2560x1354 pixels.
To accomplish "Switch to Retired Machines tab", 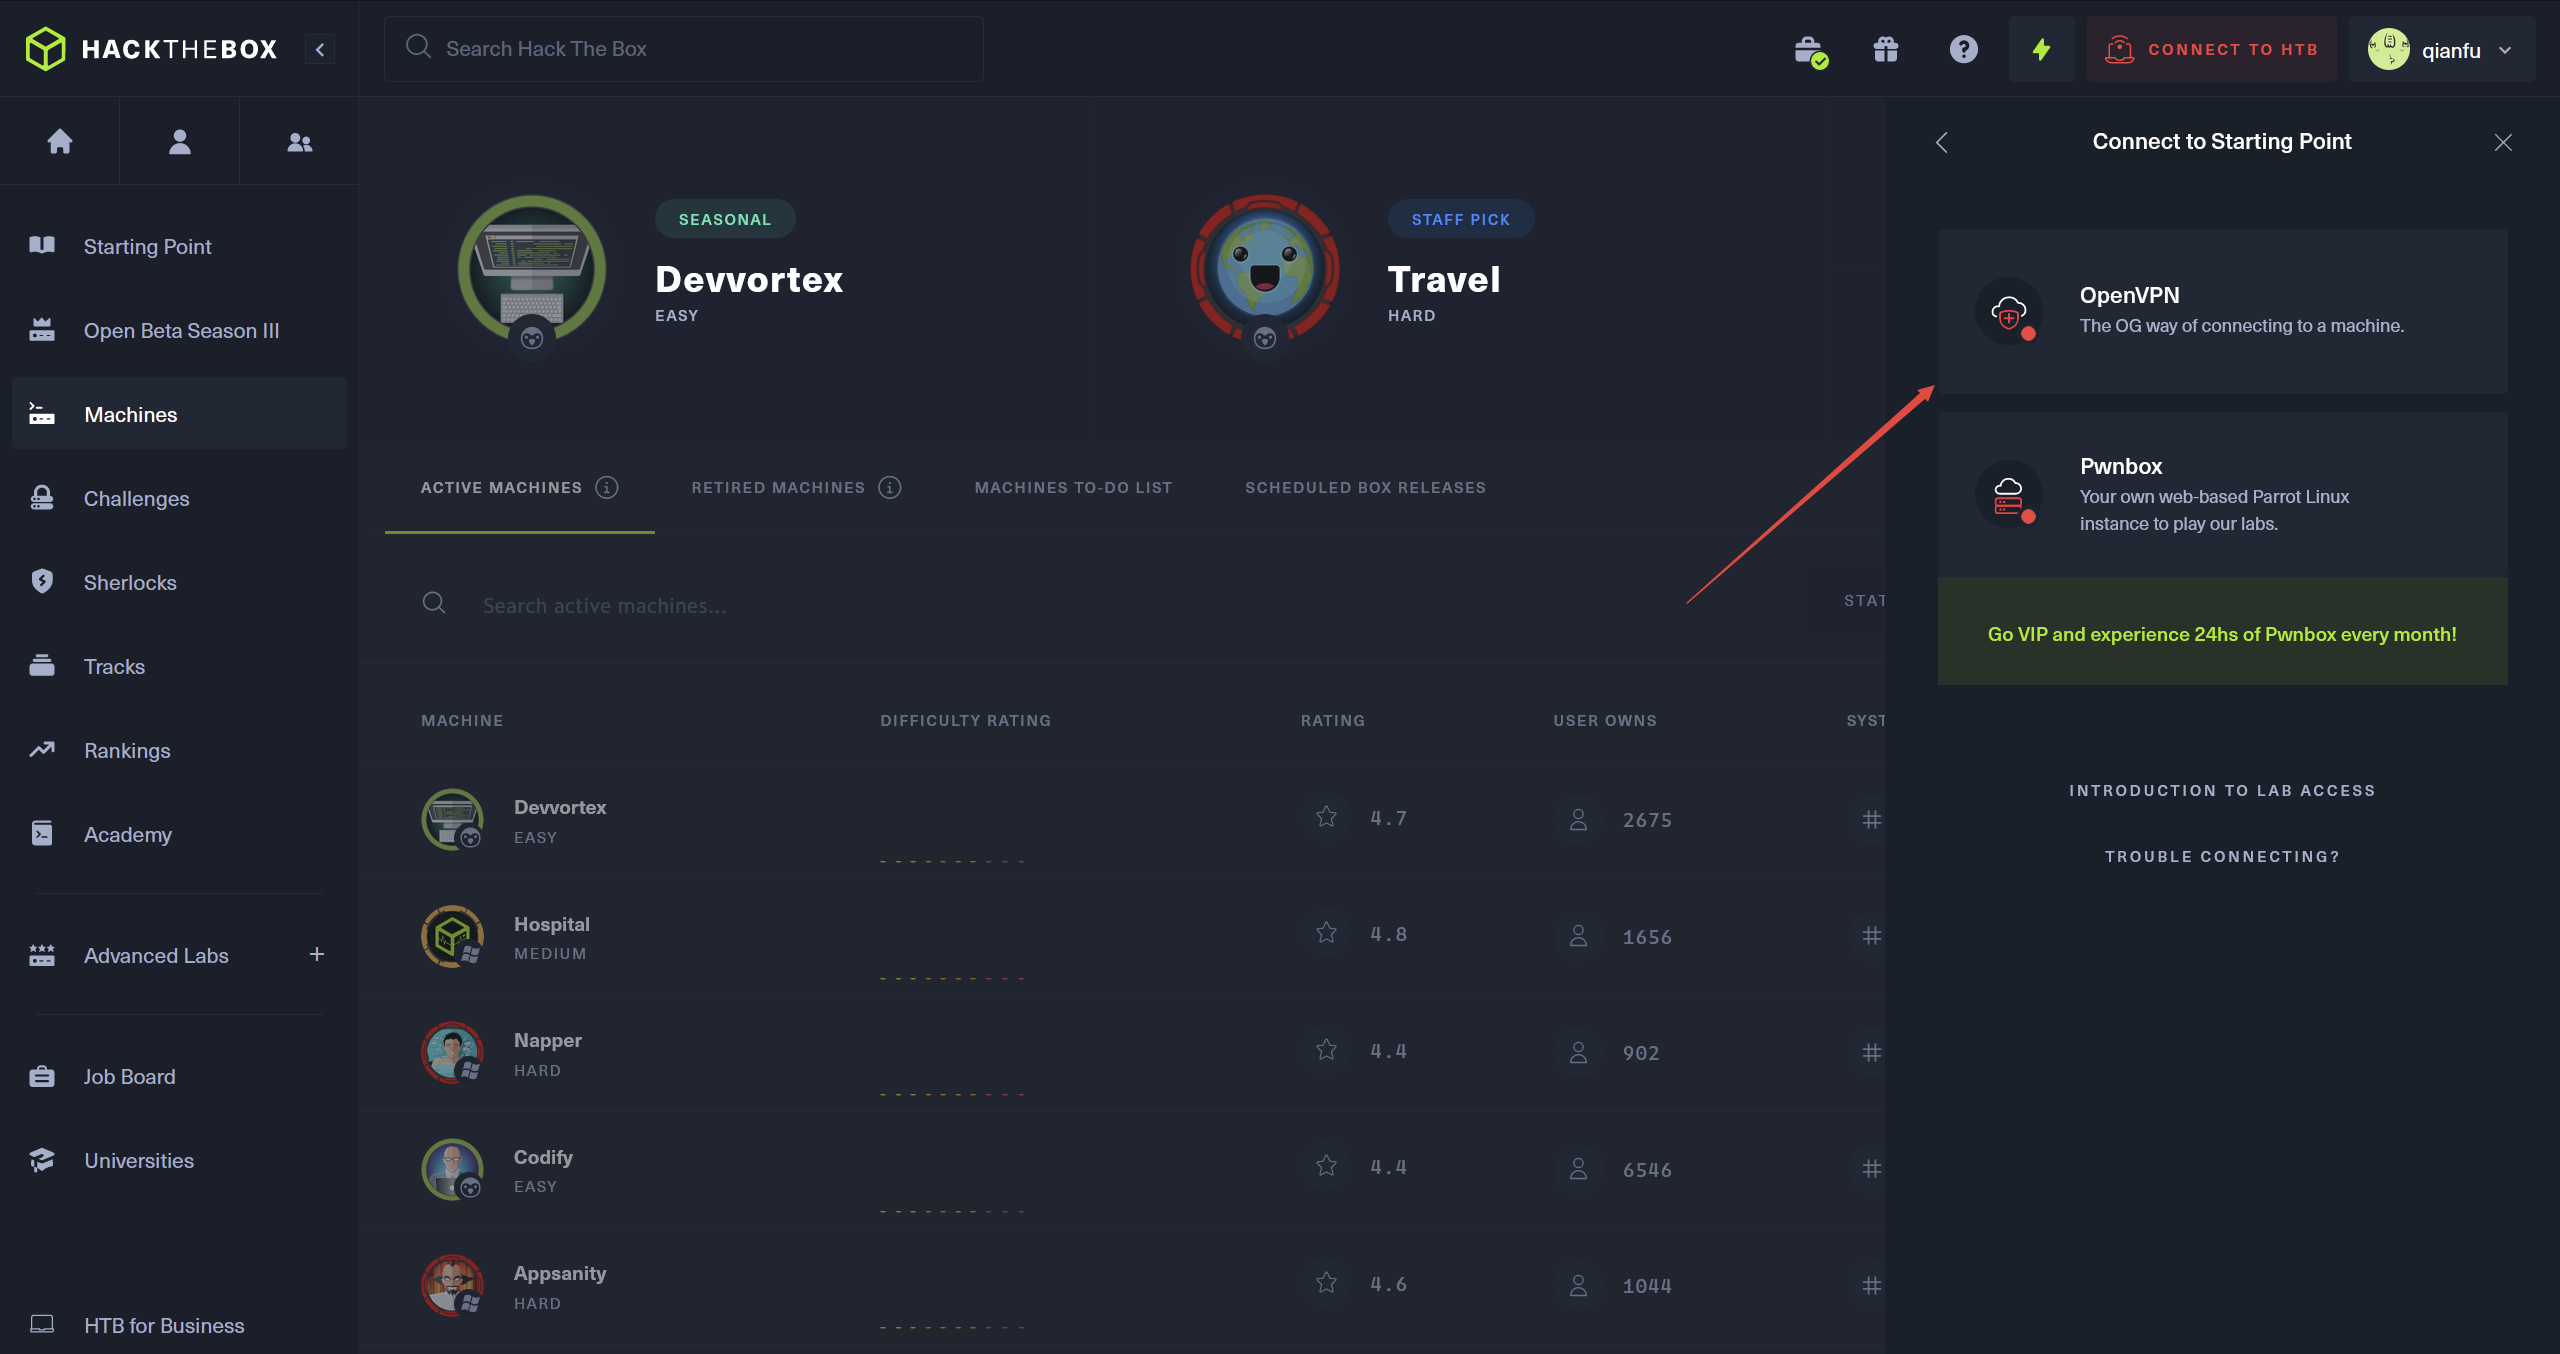I will (x=778, y=487).
